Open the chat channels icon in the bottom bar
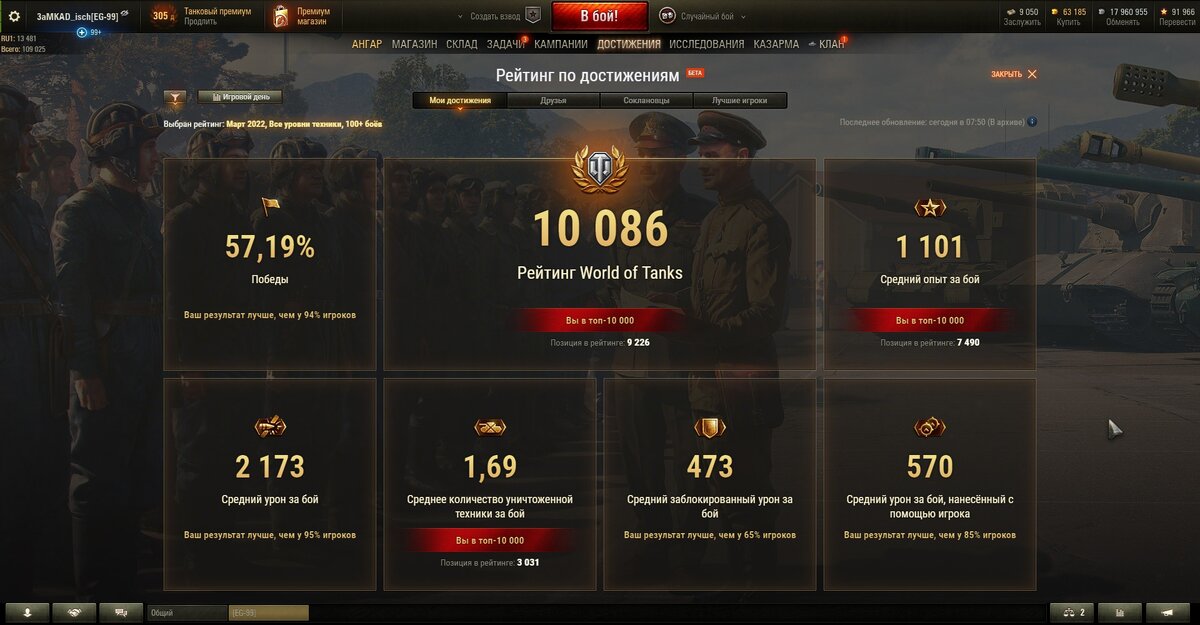The width and height of the screenshot is (1200, 625). tap(121, 612)
